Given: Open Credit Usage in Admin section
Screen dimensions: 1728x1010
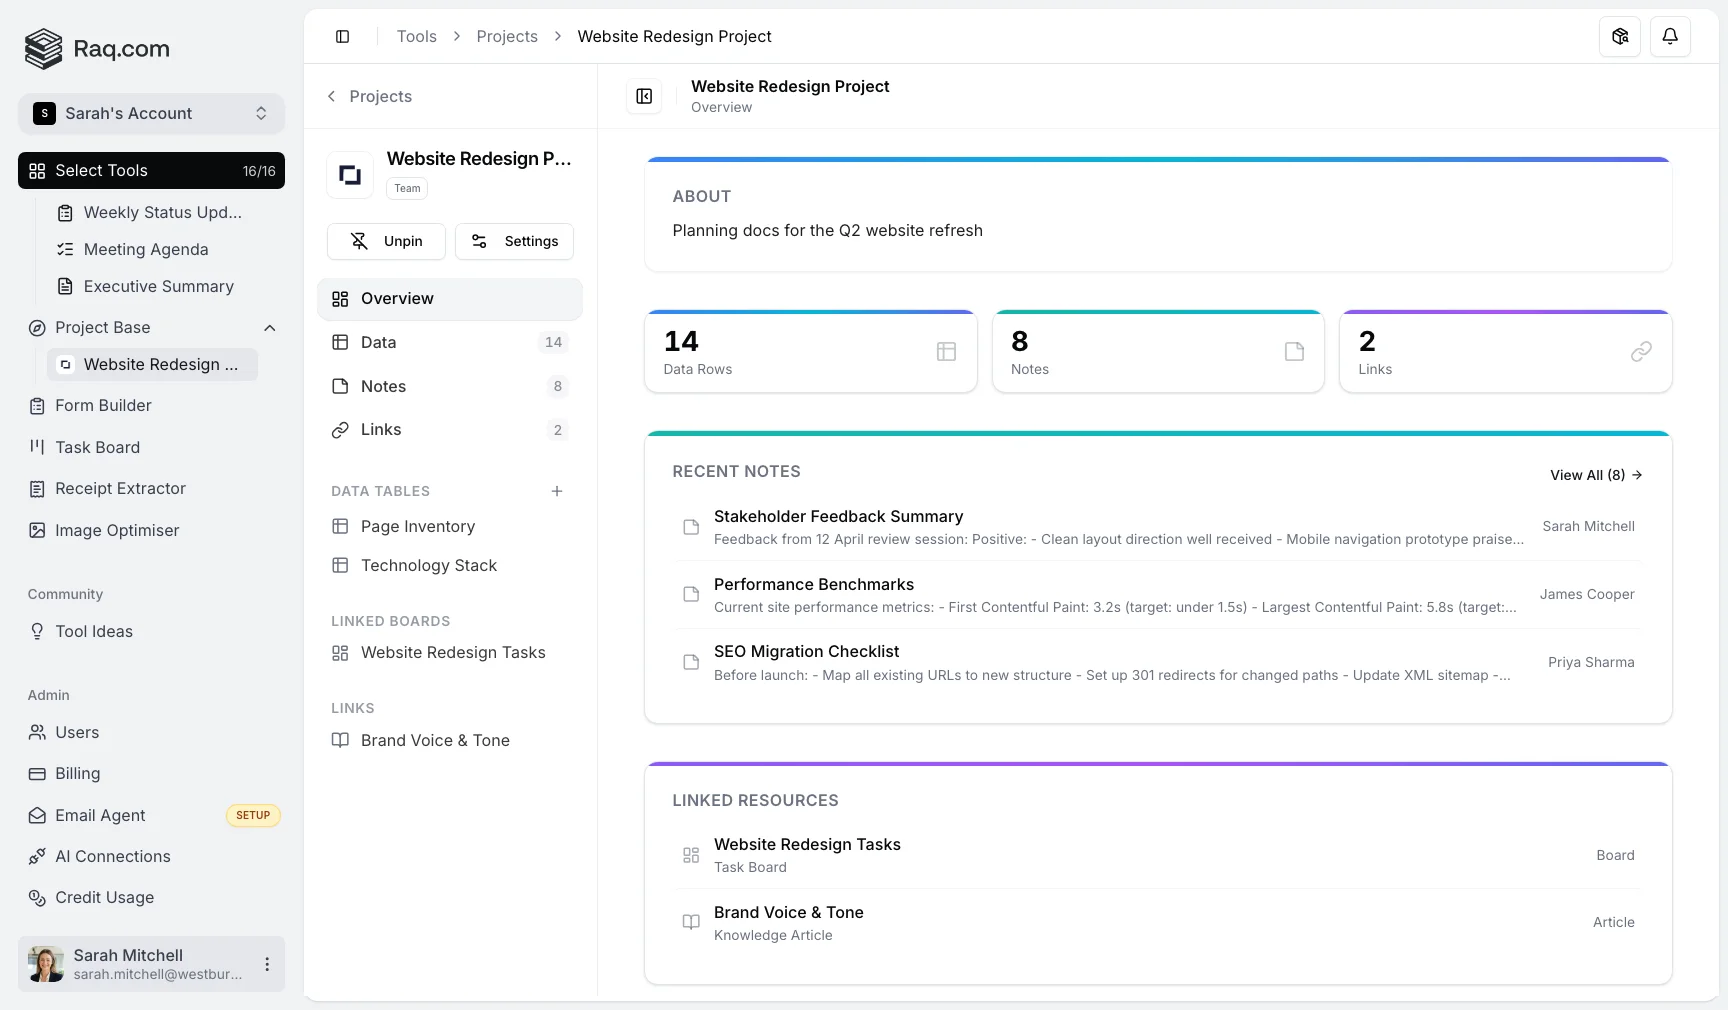Looking at the screenshot, I should [104, 898].
